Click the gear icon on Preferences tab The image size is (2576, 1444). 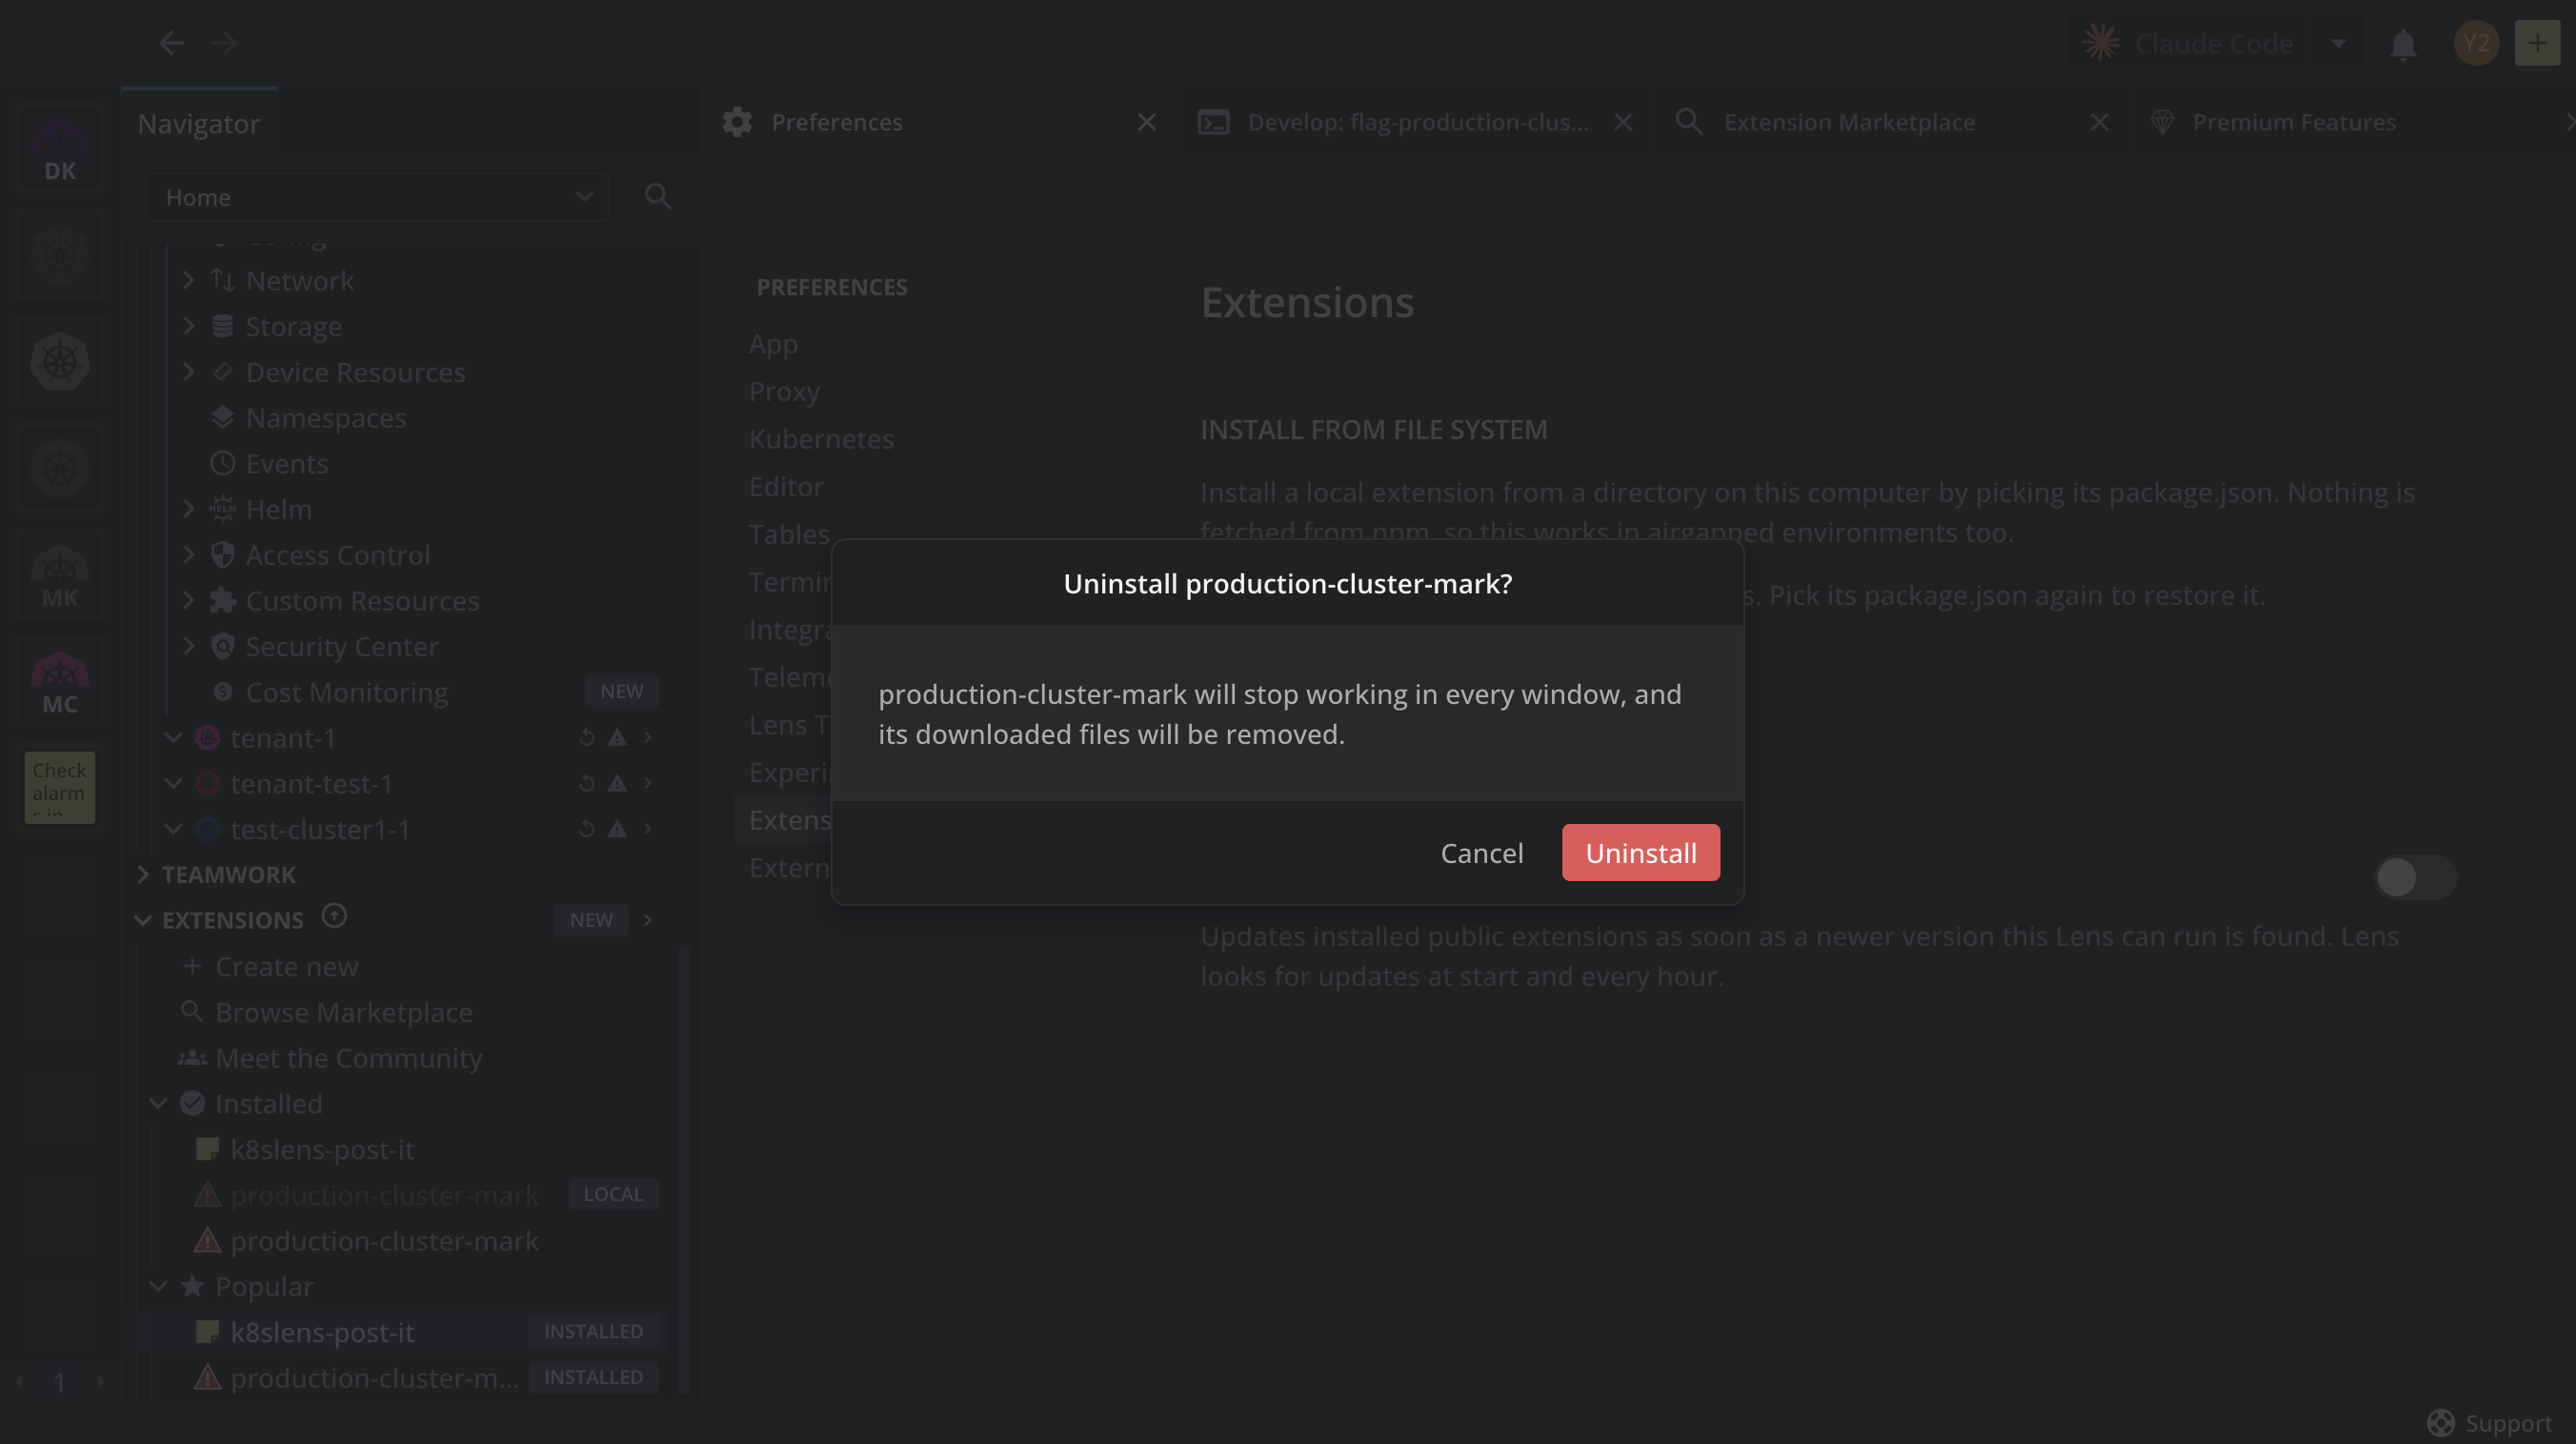click(x=737, y=122)
